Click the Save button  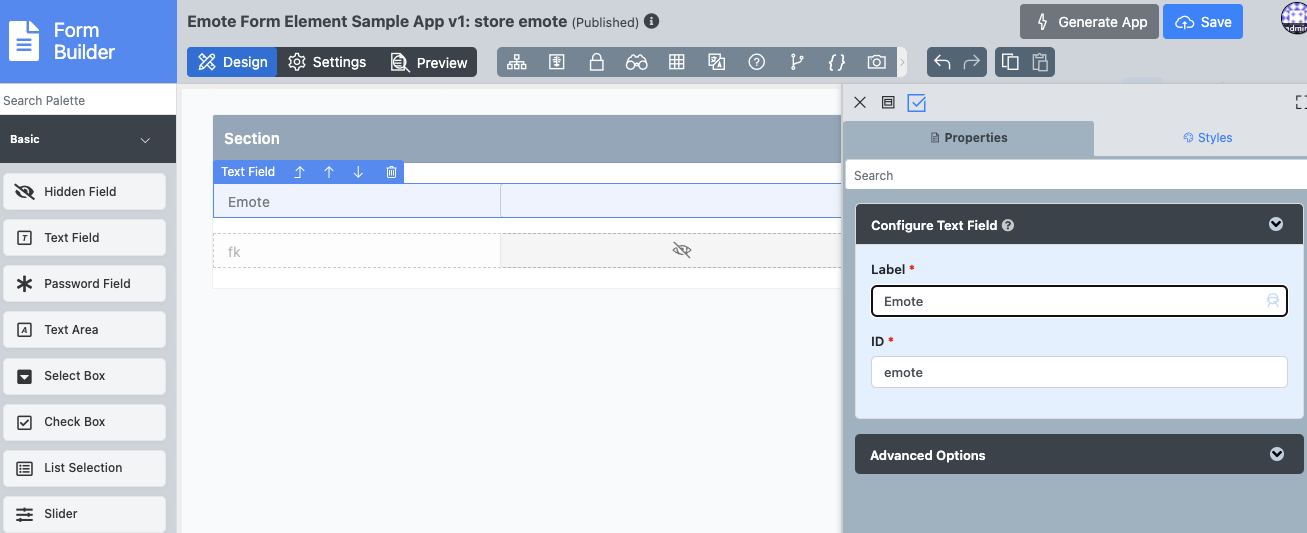1203,22
